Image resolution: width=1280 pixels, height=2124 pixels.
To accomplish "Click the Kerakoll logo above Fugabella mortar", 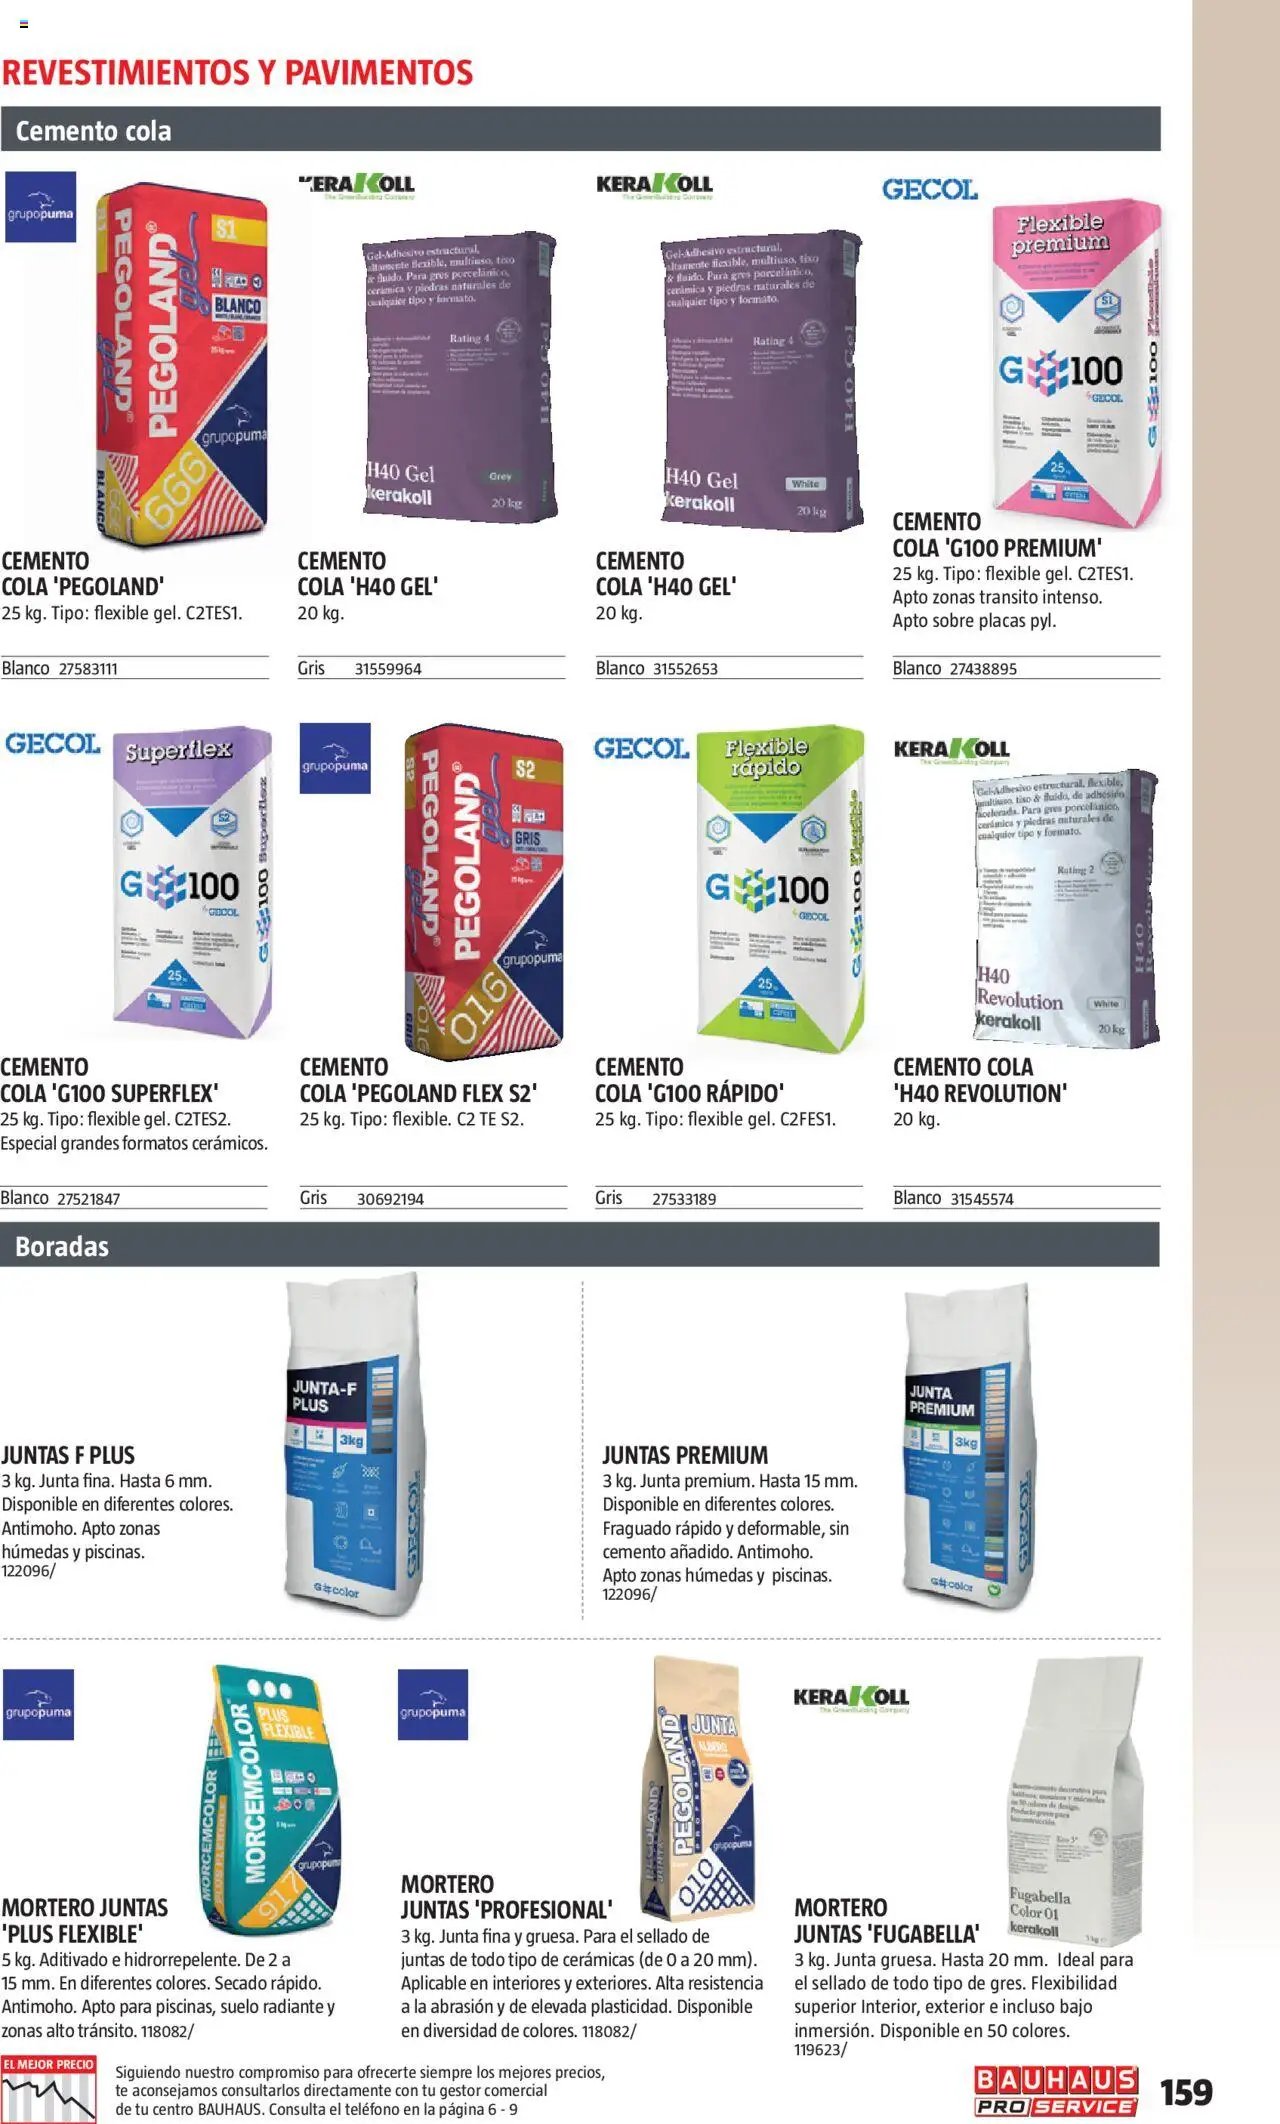I will click(851, 1698).
